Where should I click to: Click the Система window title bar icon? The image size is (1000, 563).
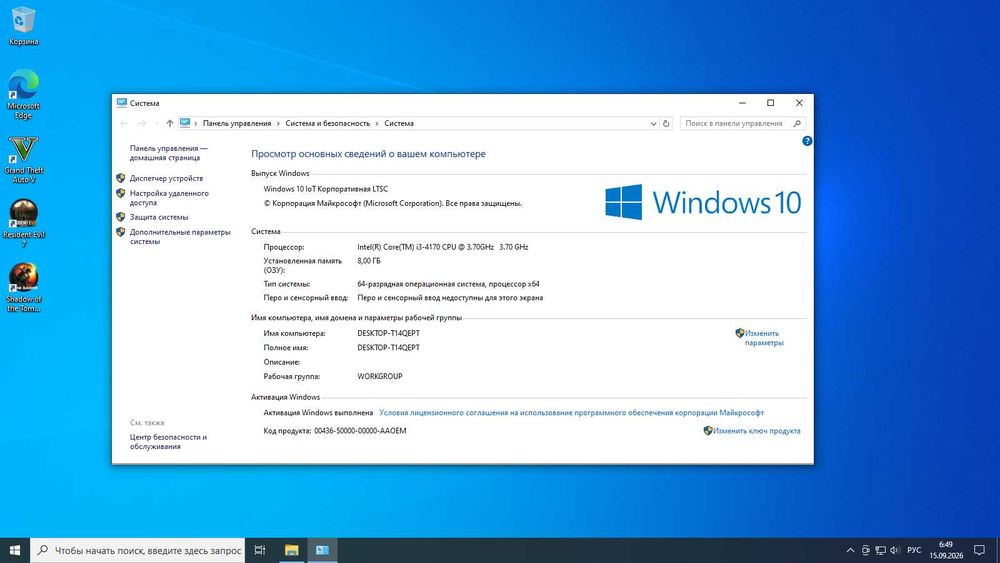tap(121, 103)
